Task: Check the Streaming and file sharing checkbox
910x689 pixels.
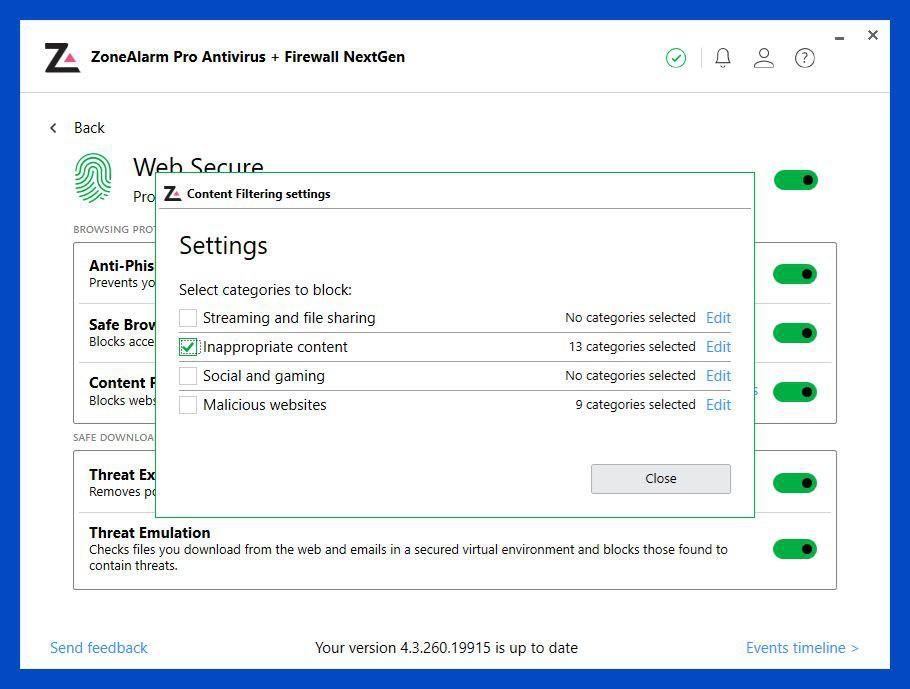Action: pyautogui.click(x=188, y=318)
